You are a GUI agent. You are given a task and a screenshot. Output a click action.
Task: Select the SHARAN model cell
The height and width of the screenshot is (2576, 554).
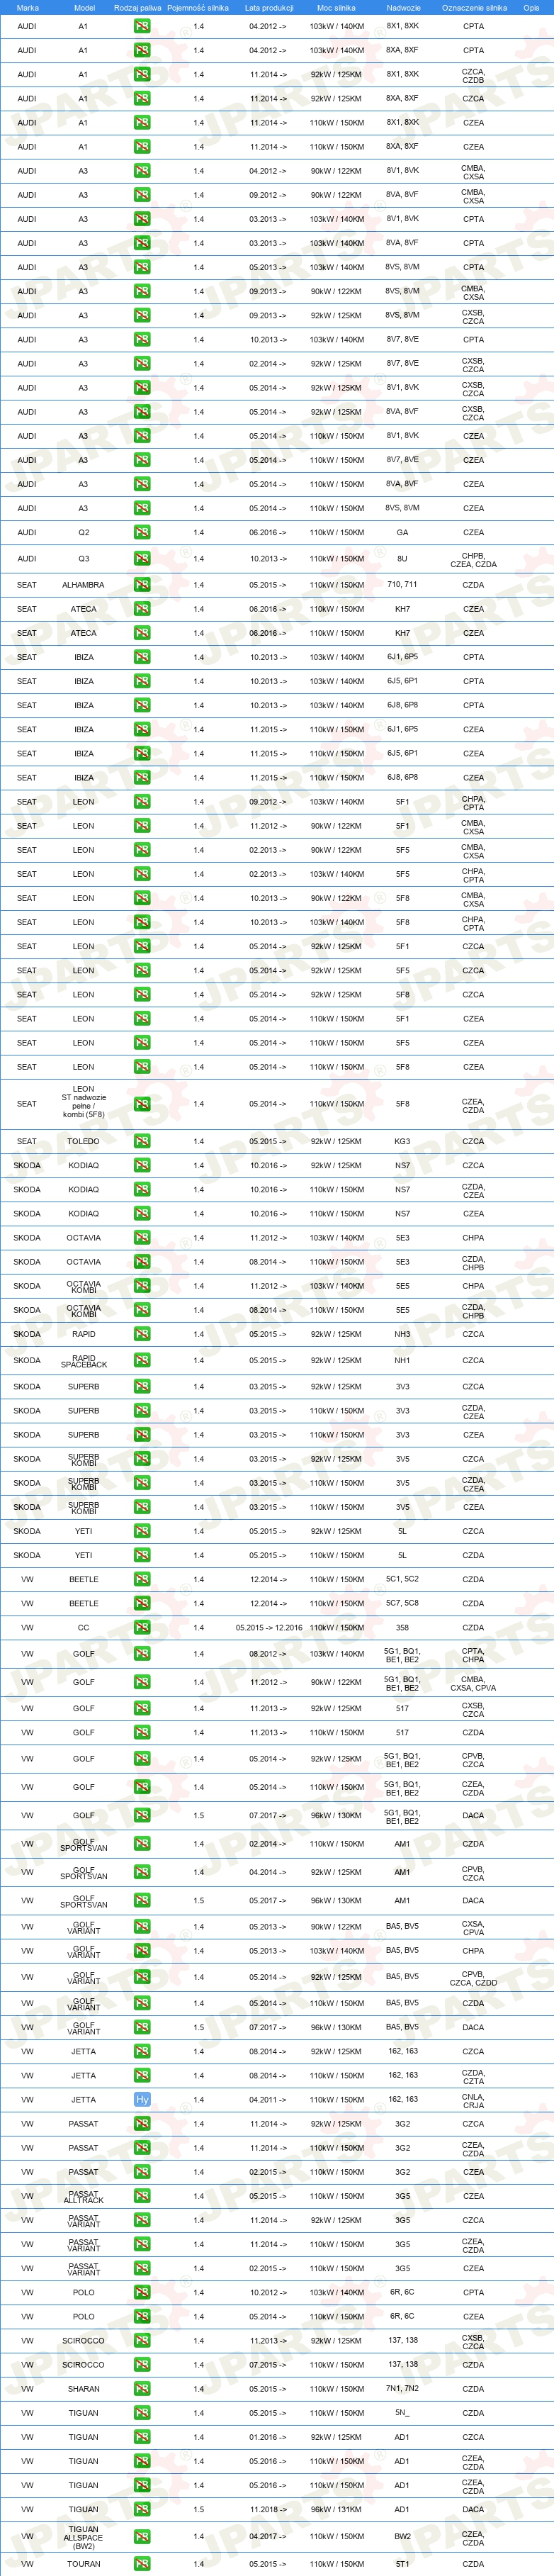pos(83,2389)
